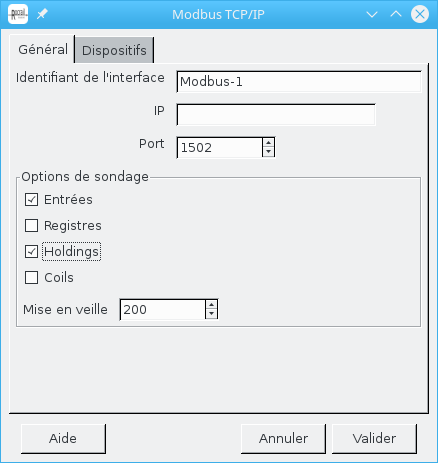This screenshot has height=463, width=438.
Task: Enable the Coils checkbox
Action: click(x=31, y=278)
